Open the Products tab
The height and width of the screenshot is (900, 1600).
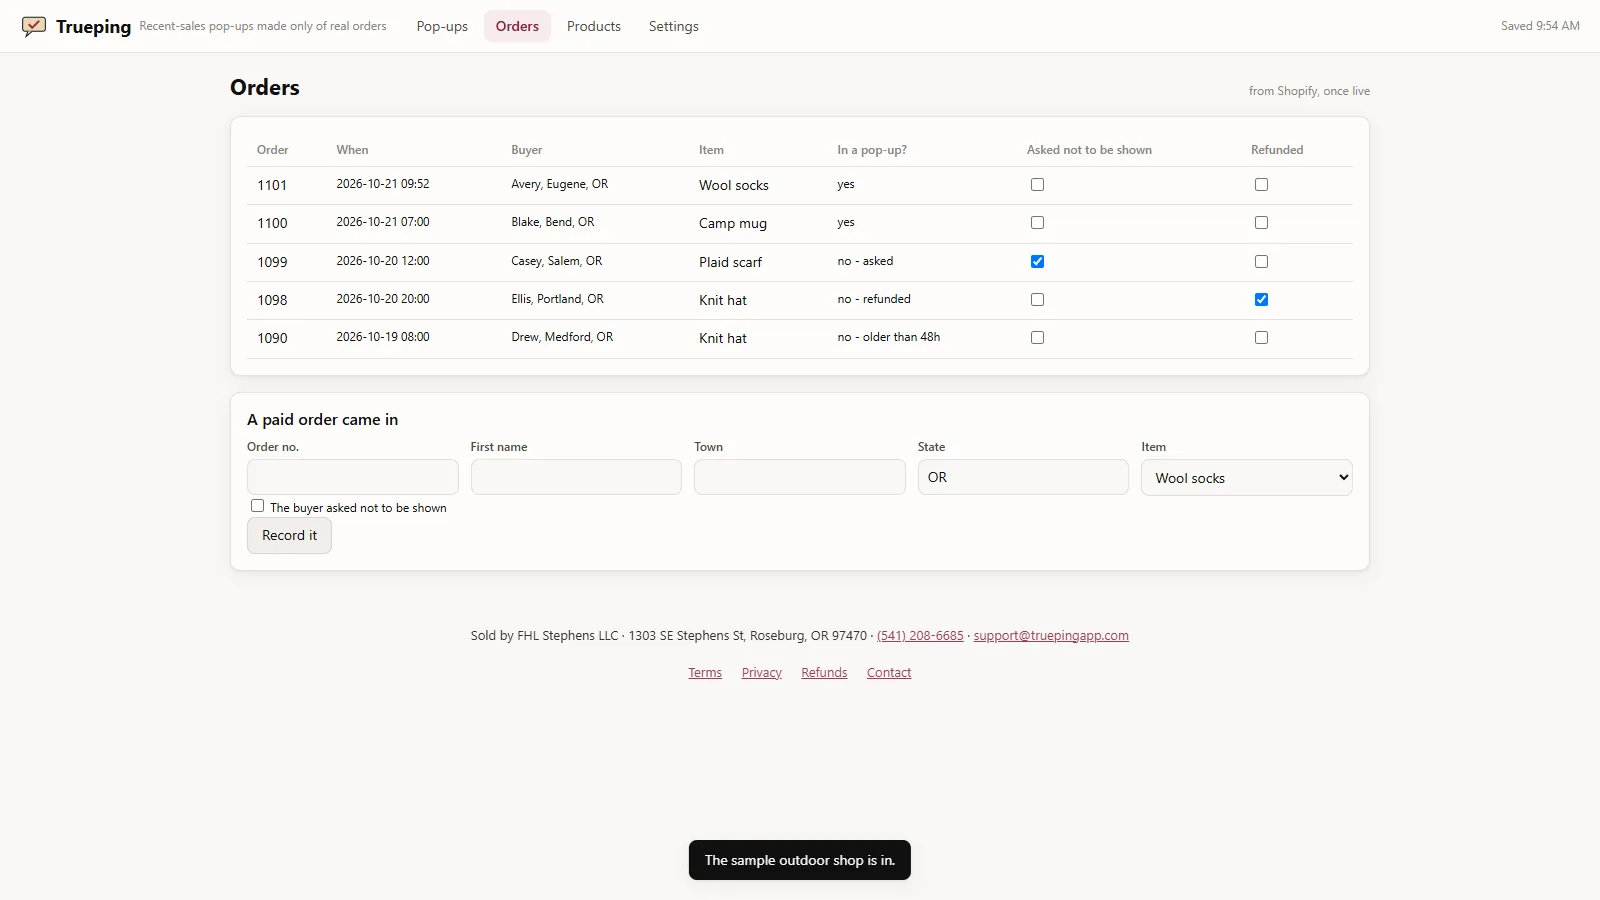pos(594,26)
